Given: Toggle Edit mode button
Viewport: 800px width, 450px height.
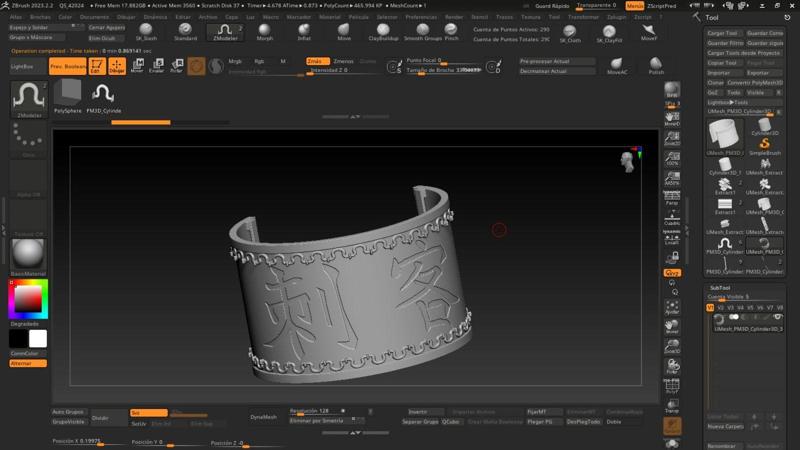Looking at the screenshot, I should 97,66.
